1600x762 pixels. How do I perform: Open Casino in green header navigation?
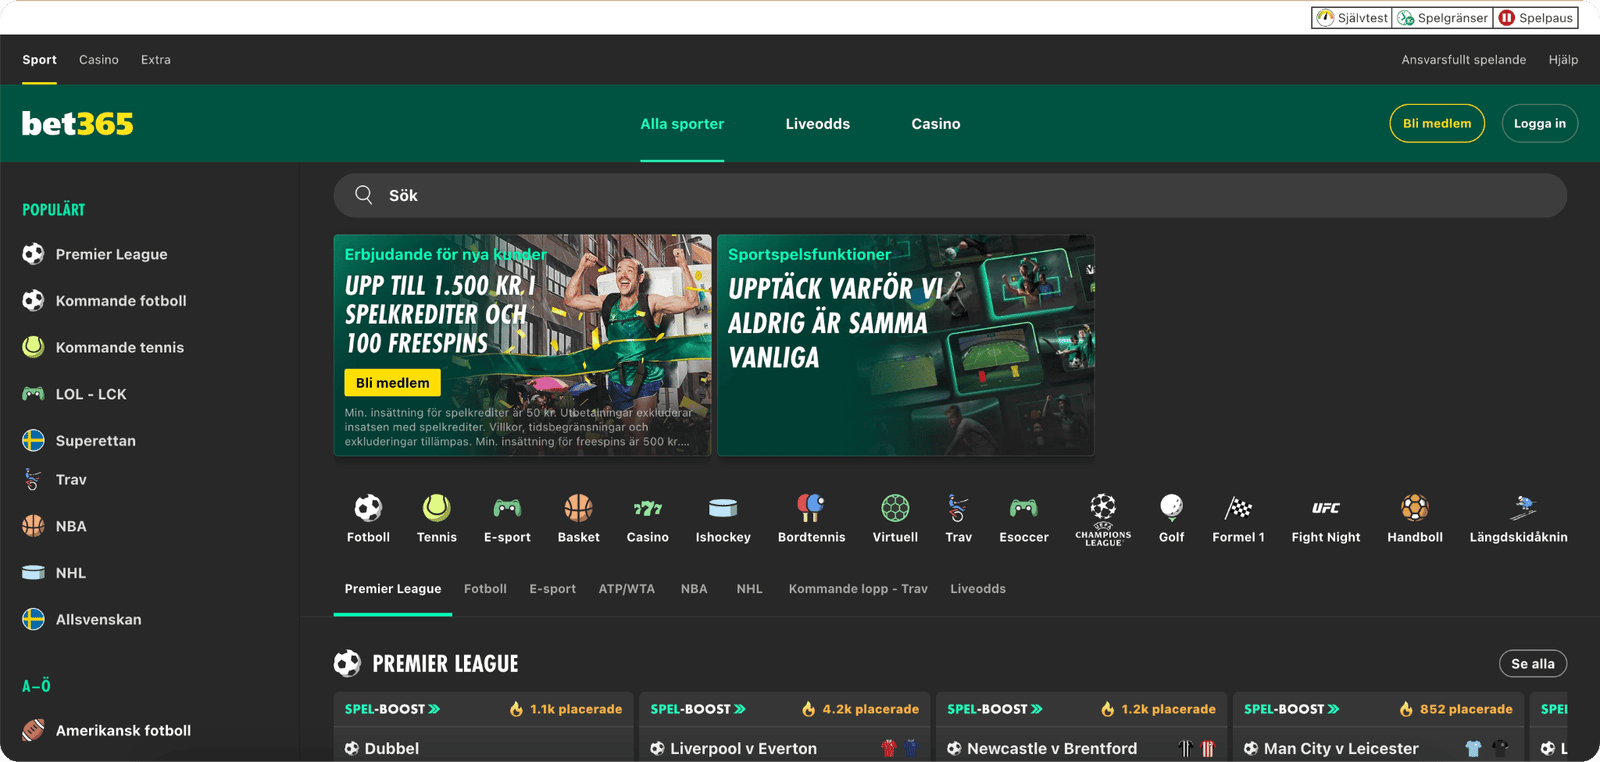click(936, 124)
